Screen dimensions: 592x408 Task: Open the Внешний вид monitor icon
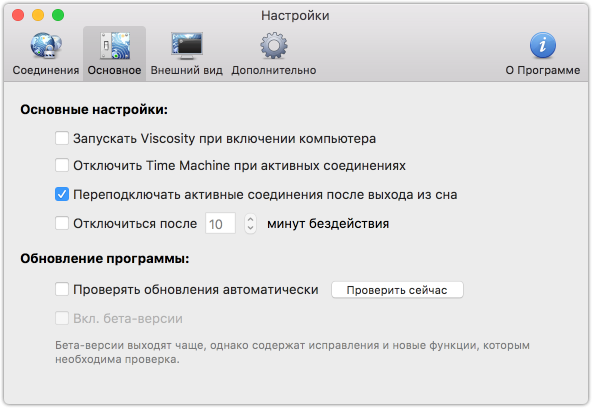[x=187, y=46]
